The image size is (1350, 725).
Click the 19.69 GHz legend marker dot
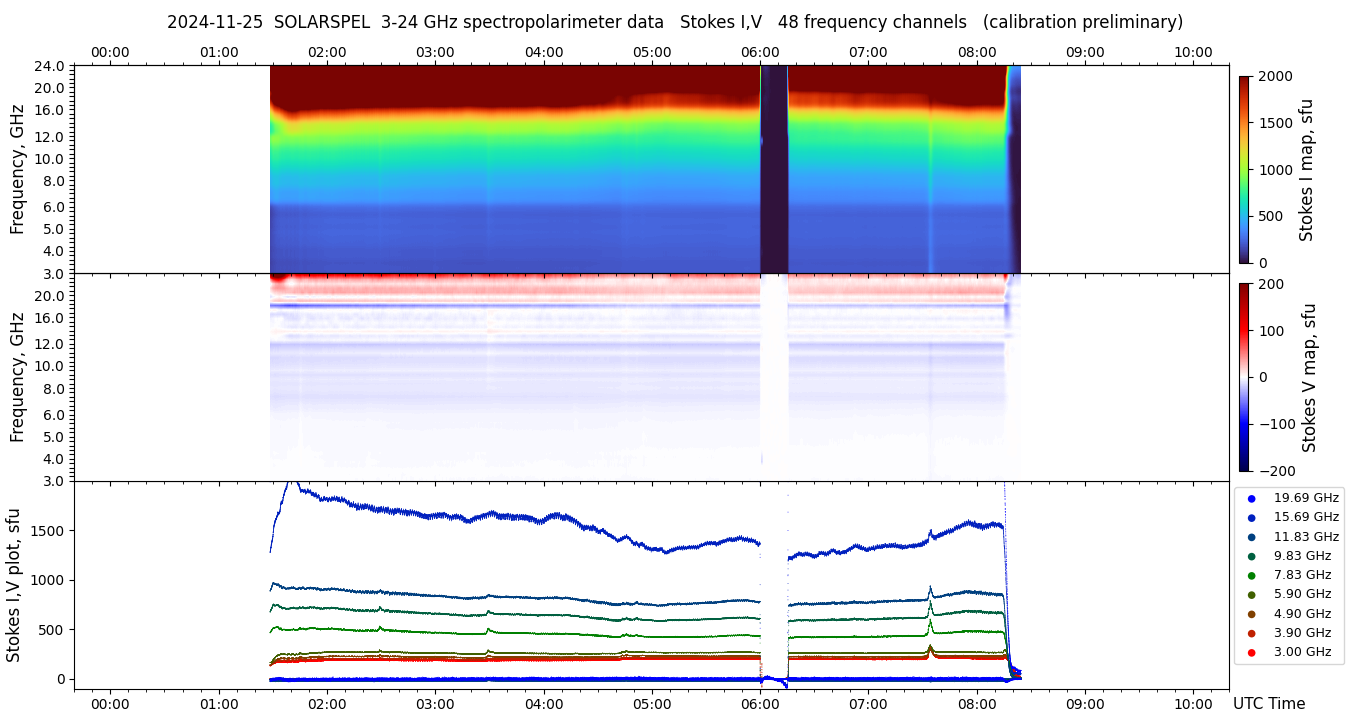coord(1251,498)
